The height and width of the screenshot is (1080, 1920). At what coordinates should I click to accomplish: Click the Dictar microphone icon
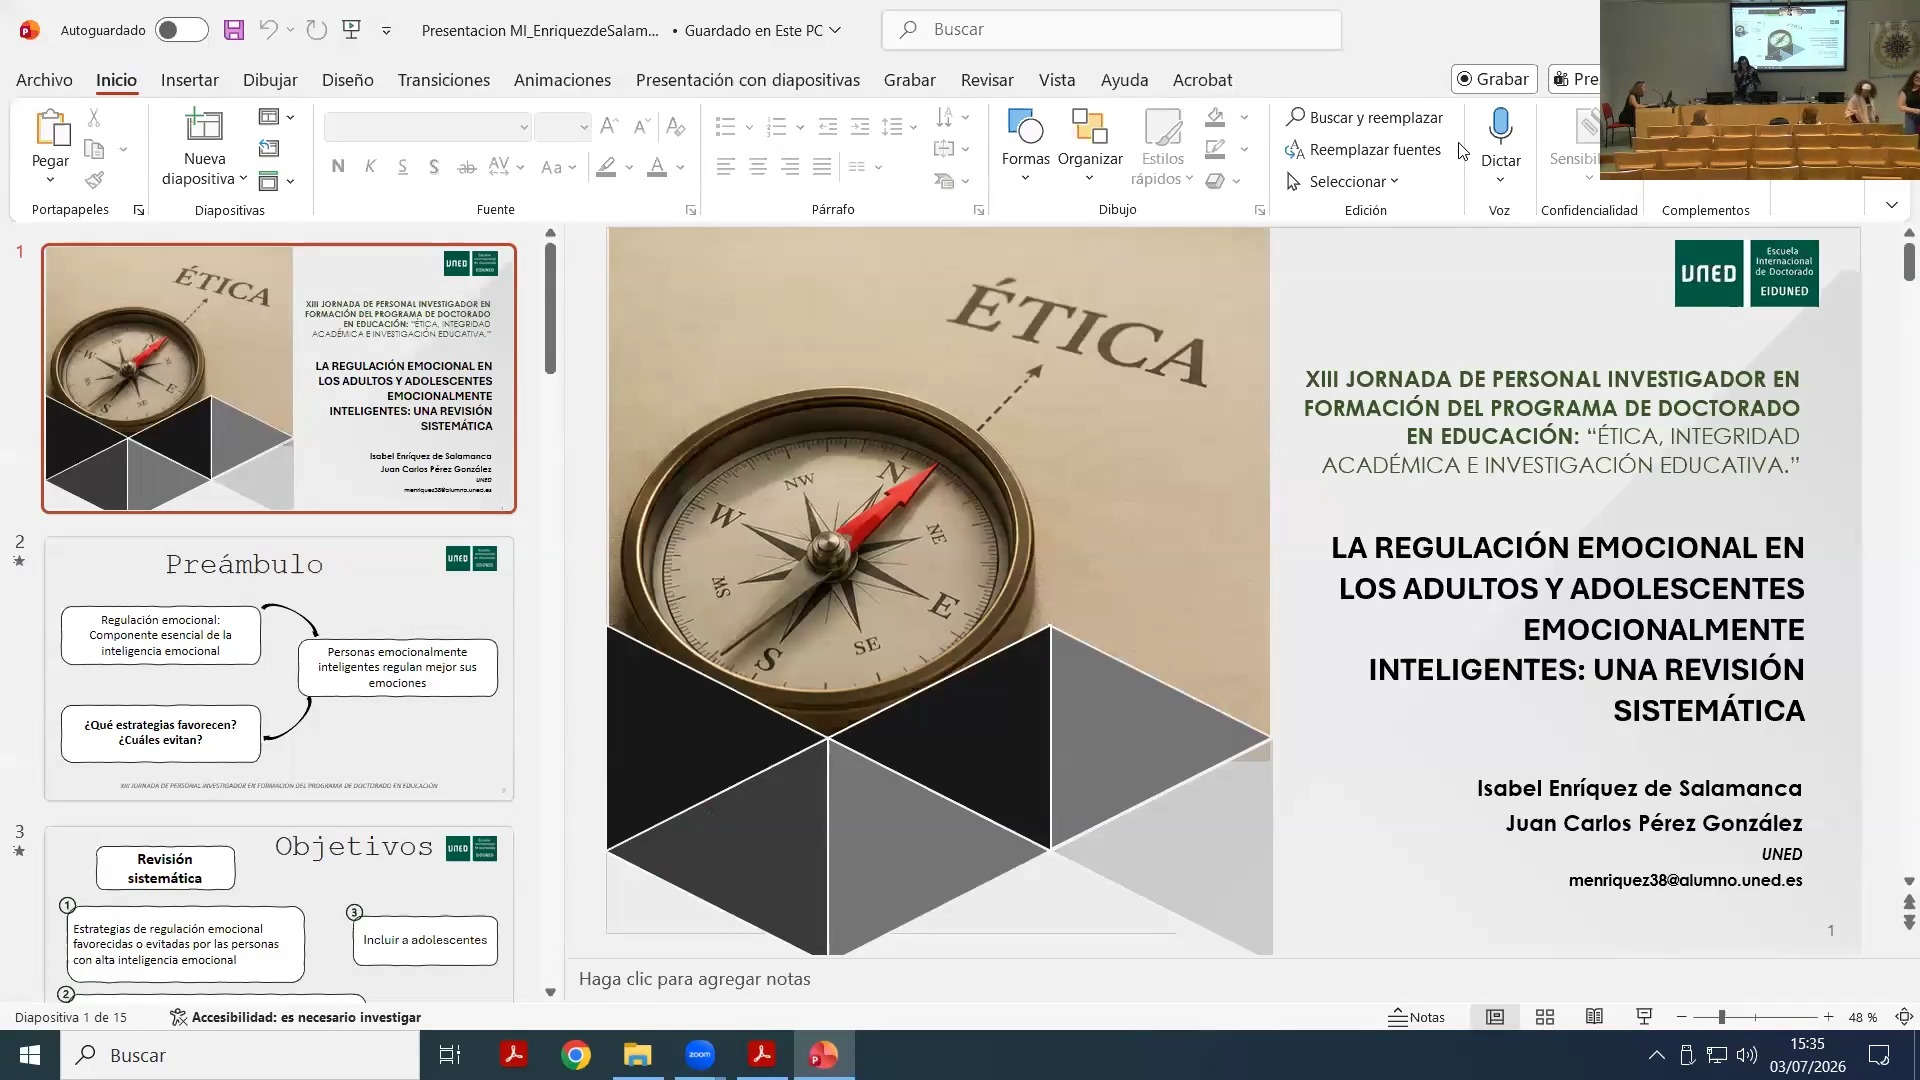click(x=1500, y=127)
